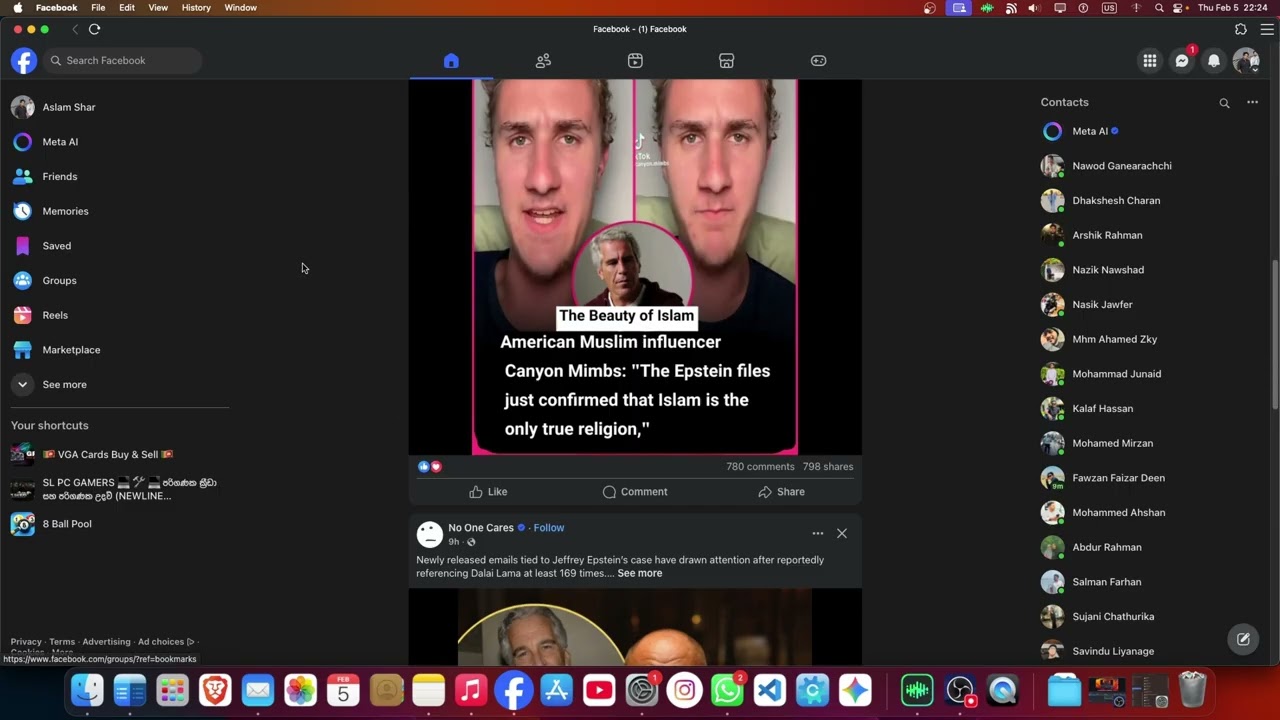The width and height of the screenshot is (1280, 720).
Task: Open the No One Cares page name
Action: (481, 528)
